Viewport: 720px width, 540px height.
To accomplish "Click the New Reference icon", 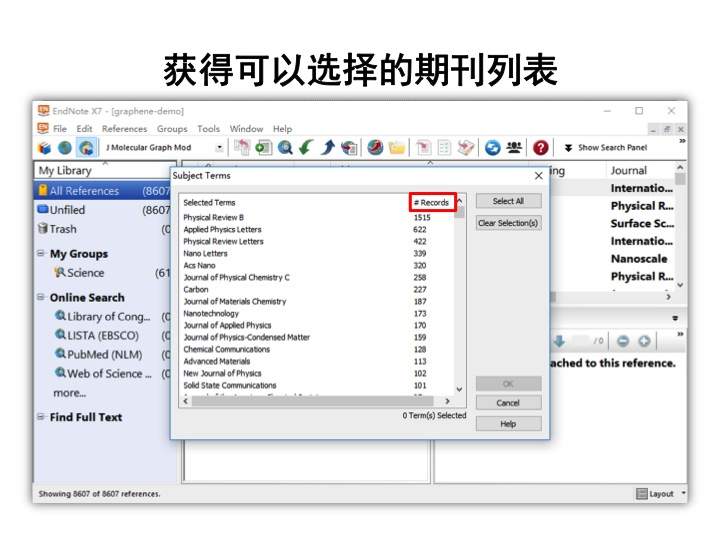I will (263, 147).
